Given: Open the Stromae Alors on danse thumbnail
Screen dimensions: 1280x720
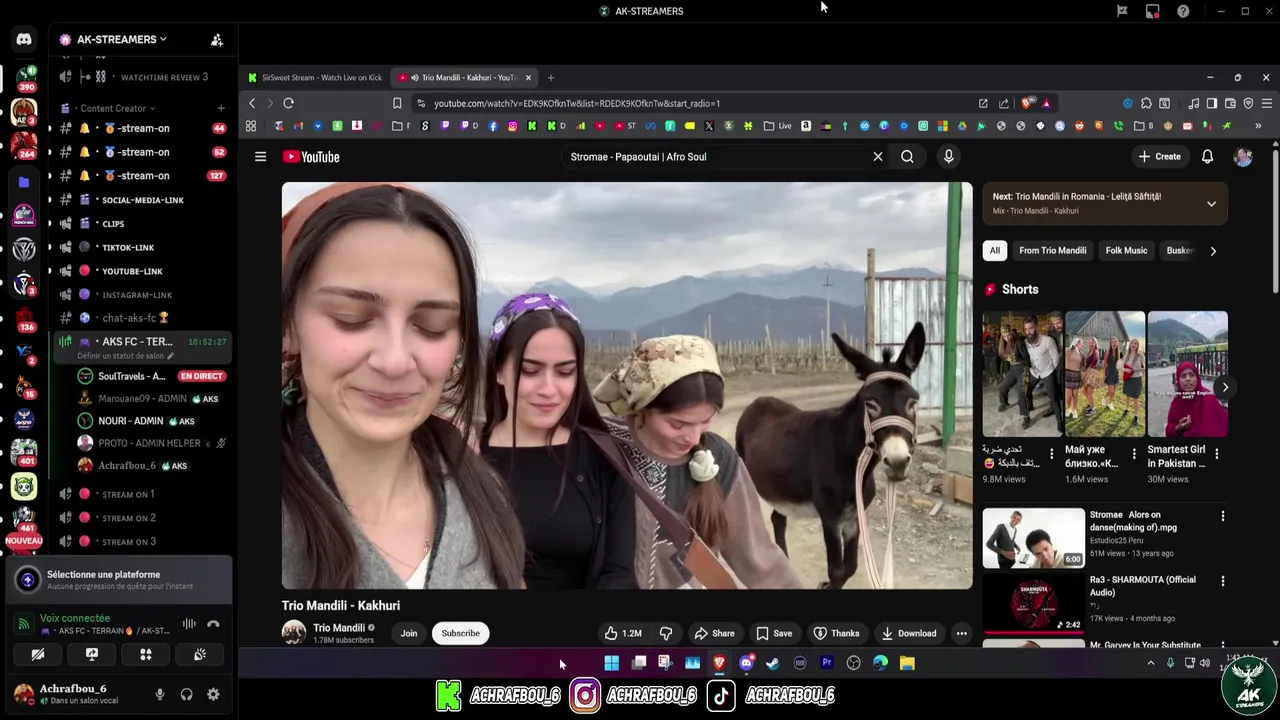Looking at the screenshot, I should pyautogui.click(x=1033, y=538).
